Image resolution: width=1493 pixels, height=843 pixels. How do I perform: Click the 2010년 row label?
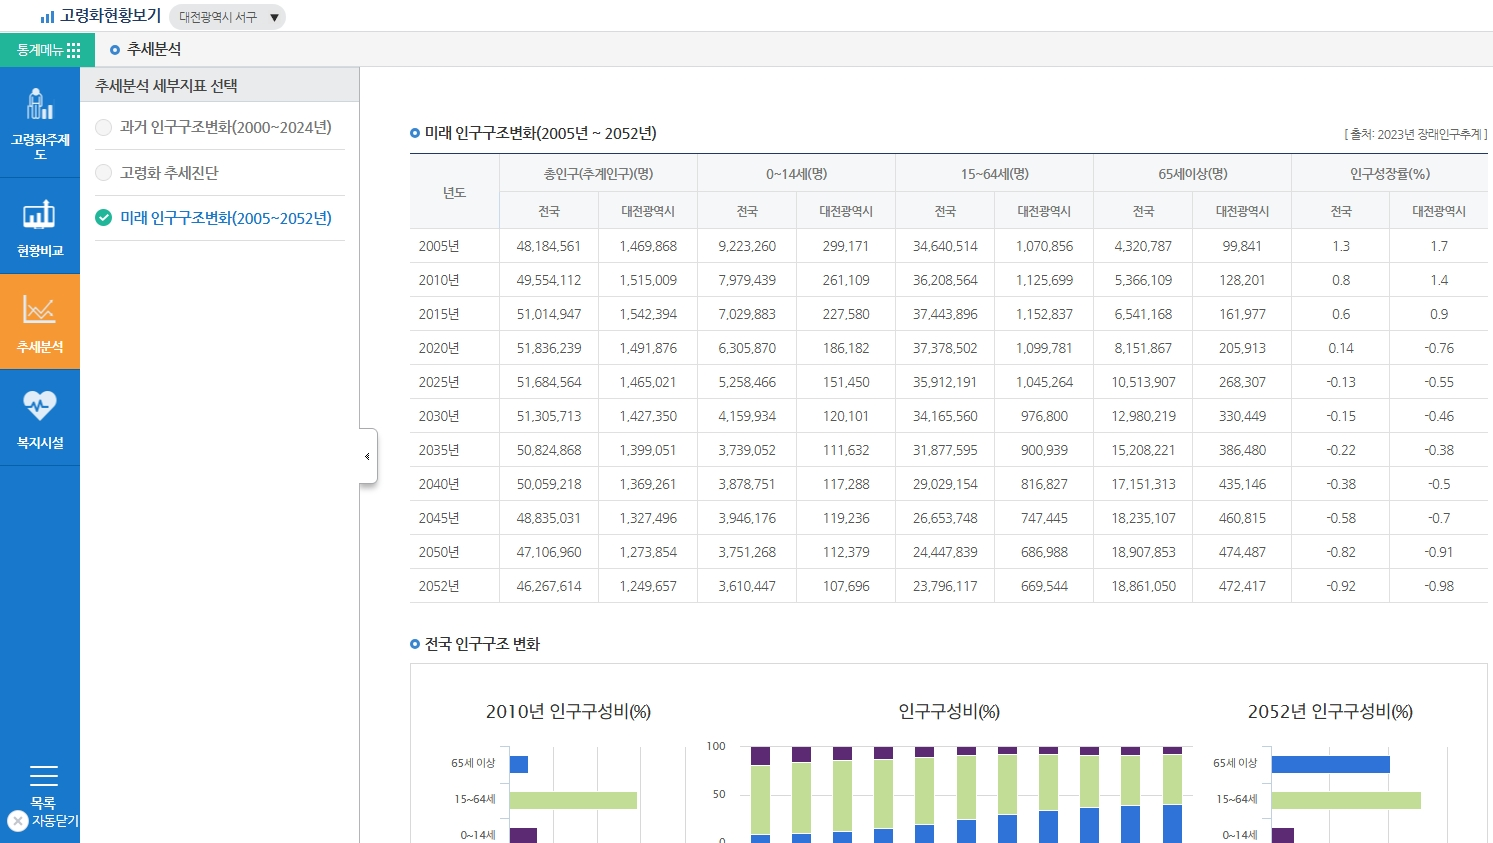click(x=439, y=280)
